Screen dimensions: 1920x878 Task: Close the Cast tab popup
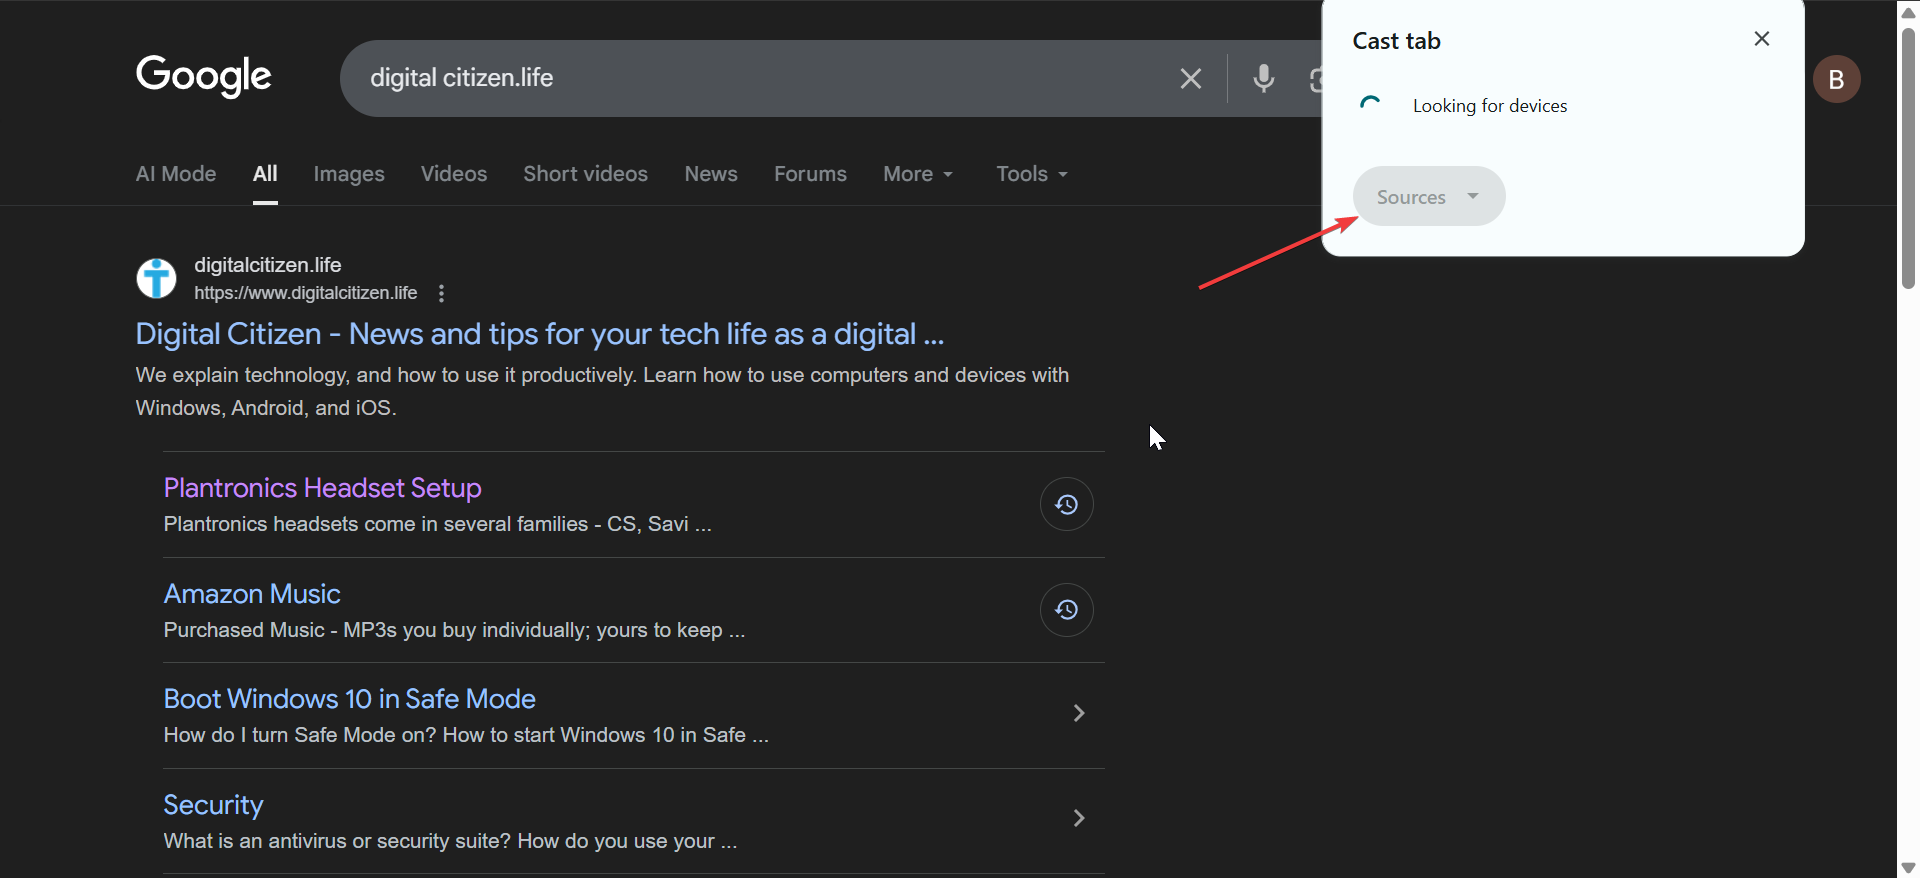point(1761,39)
